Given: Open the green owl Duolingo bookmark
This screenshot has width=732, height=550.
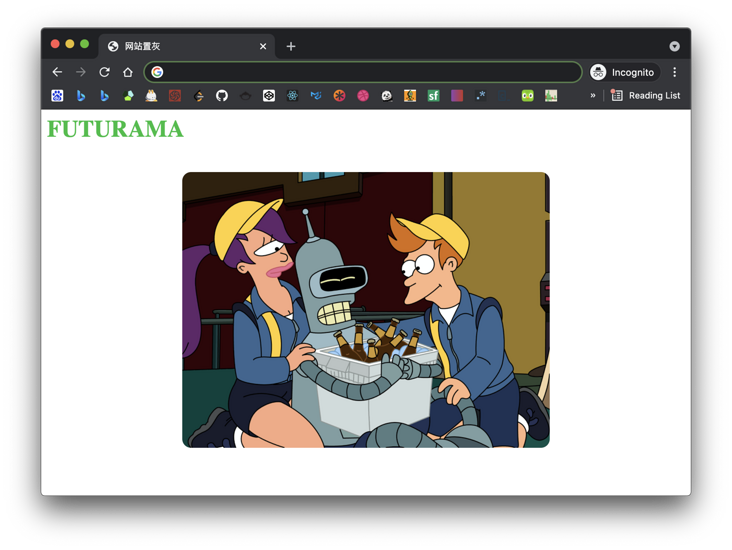Looking at the screenshot, I should 528,96.
